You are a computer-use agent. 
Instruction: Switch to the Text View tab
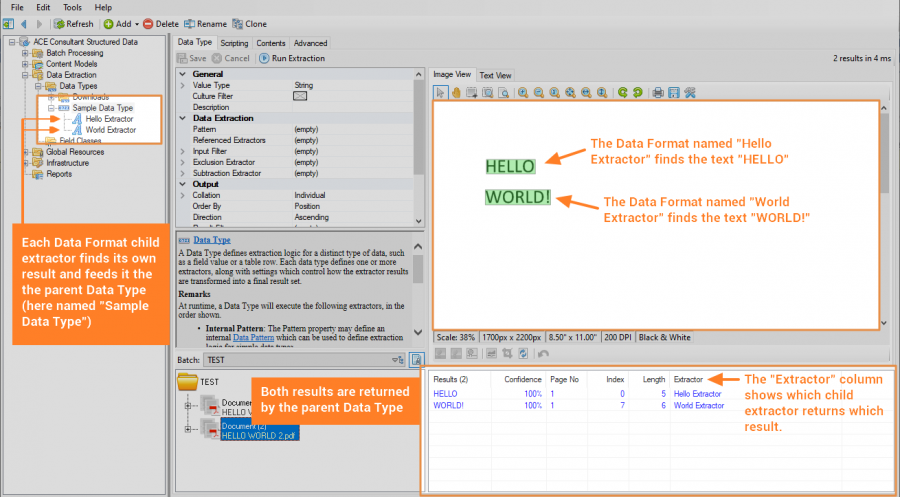496,75
